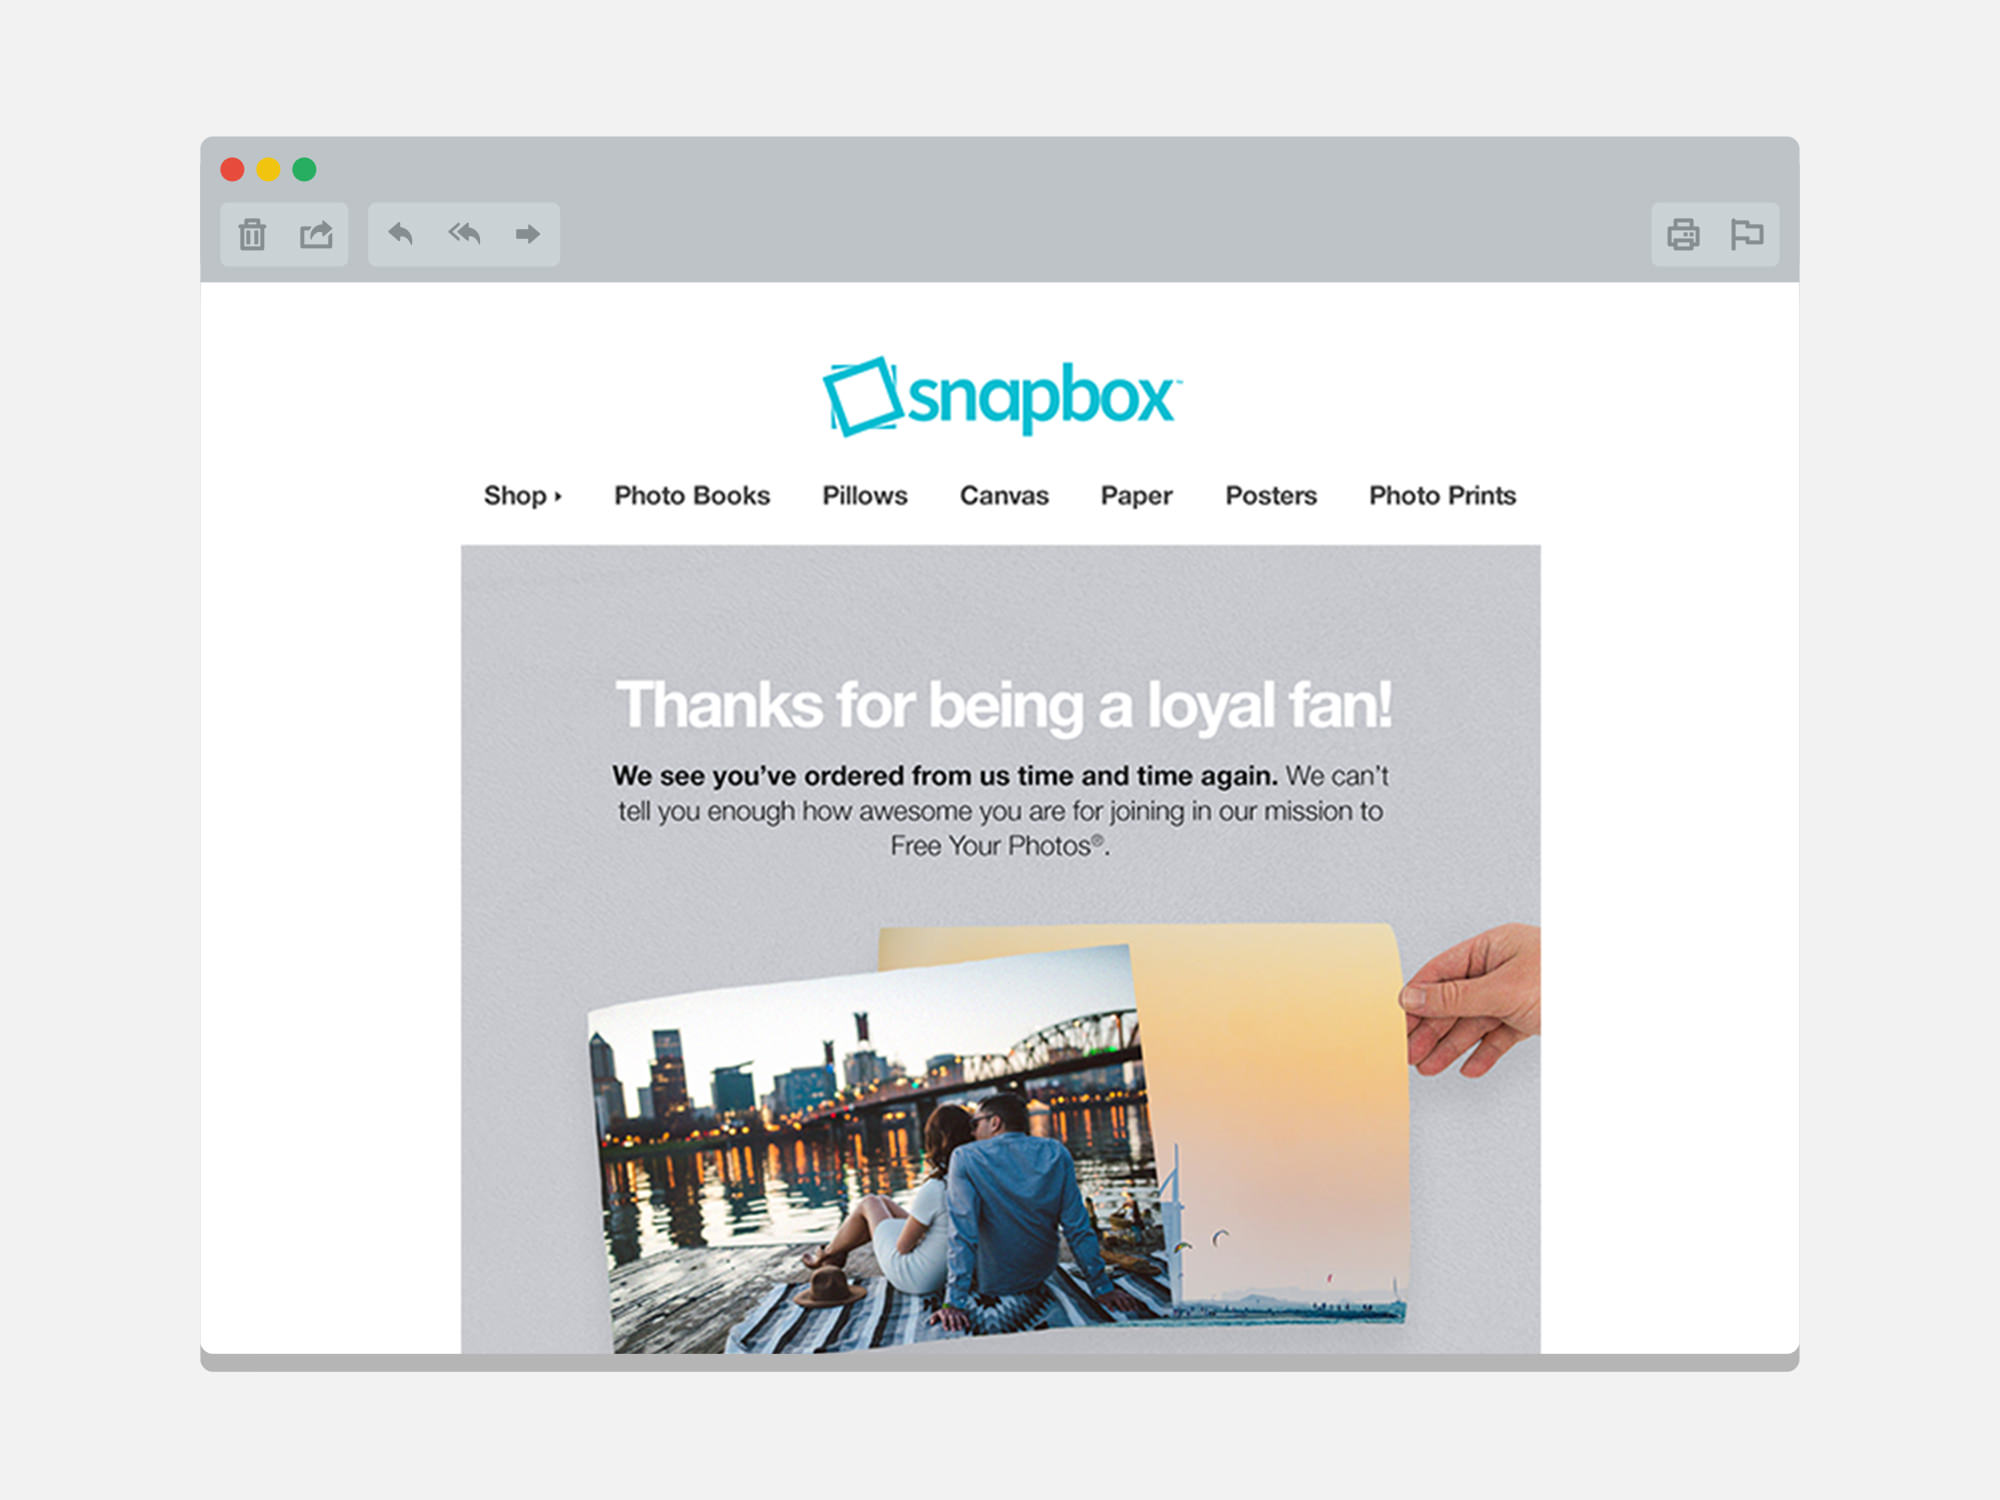2000x1500 pixels.
Task: Browse Canvas products link
Action: click(x=1004, y=496)
